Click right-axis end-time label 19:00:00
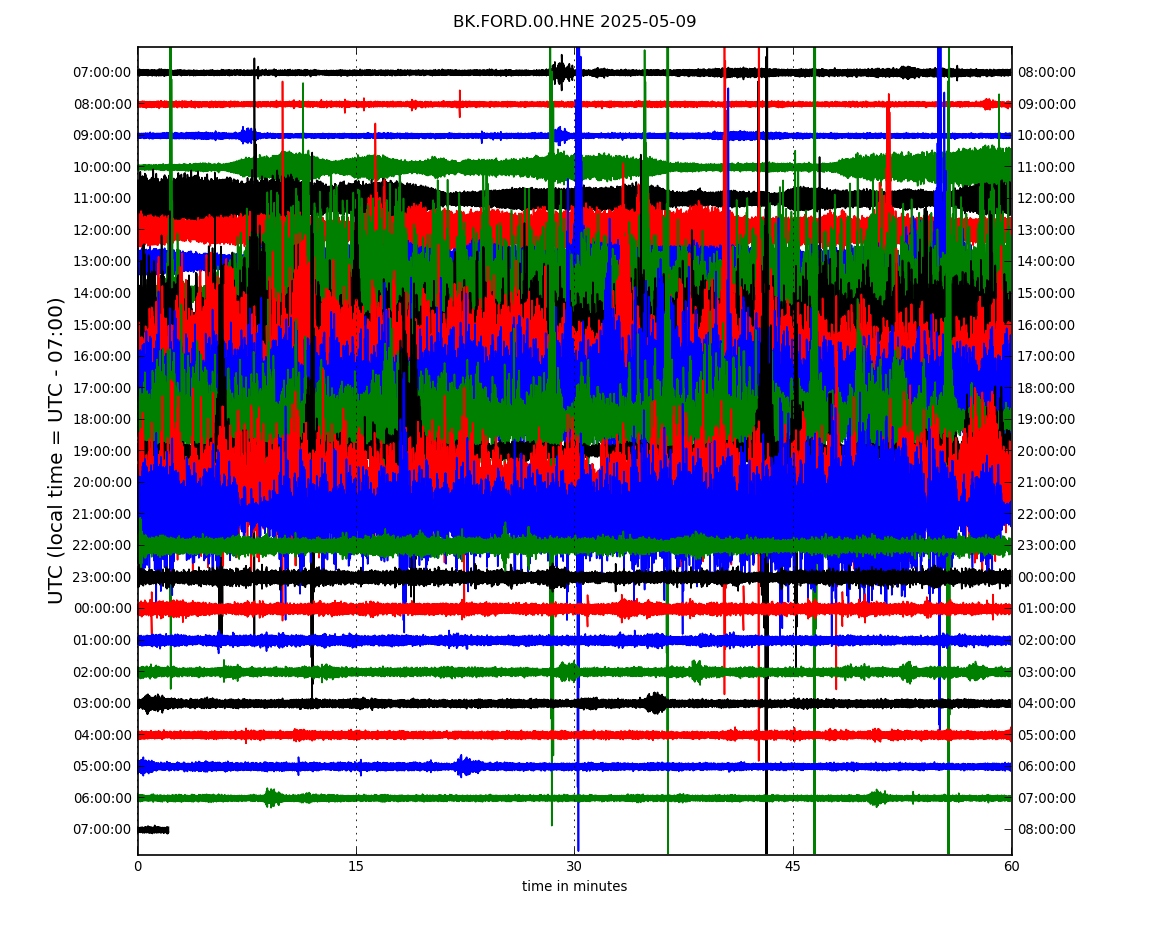 coord(1047,420)
